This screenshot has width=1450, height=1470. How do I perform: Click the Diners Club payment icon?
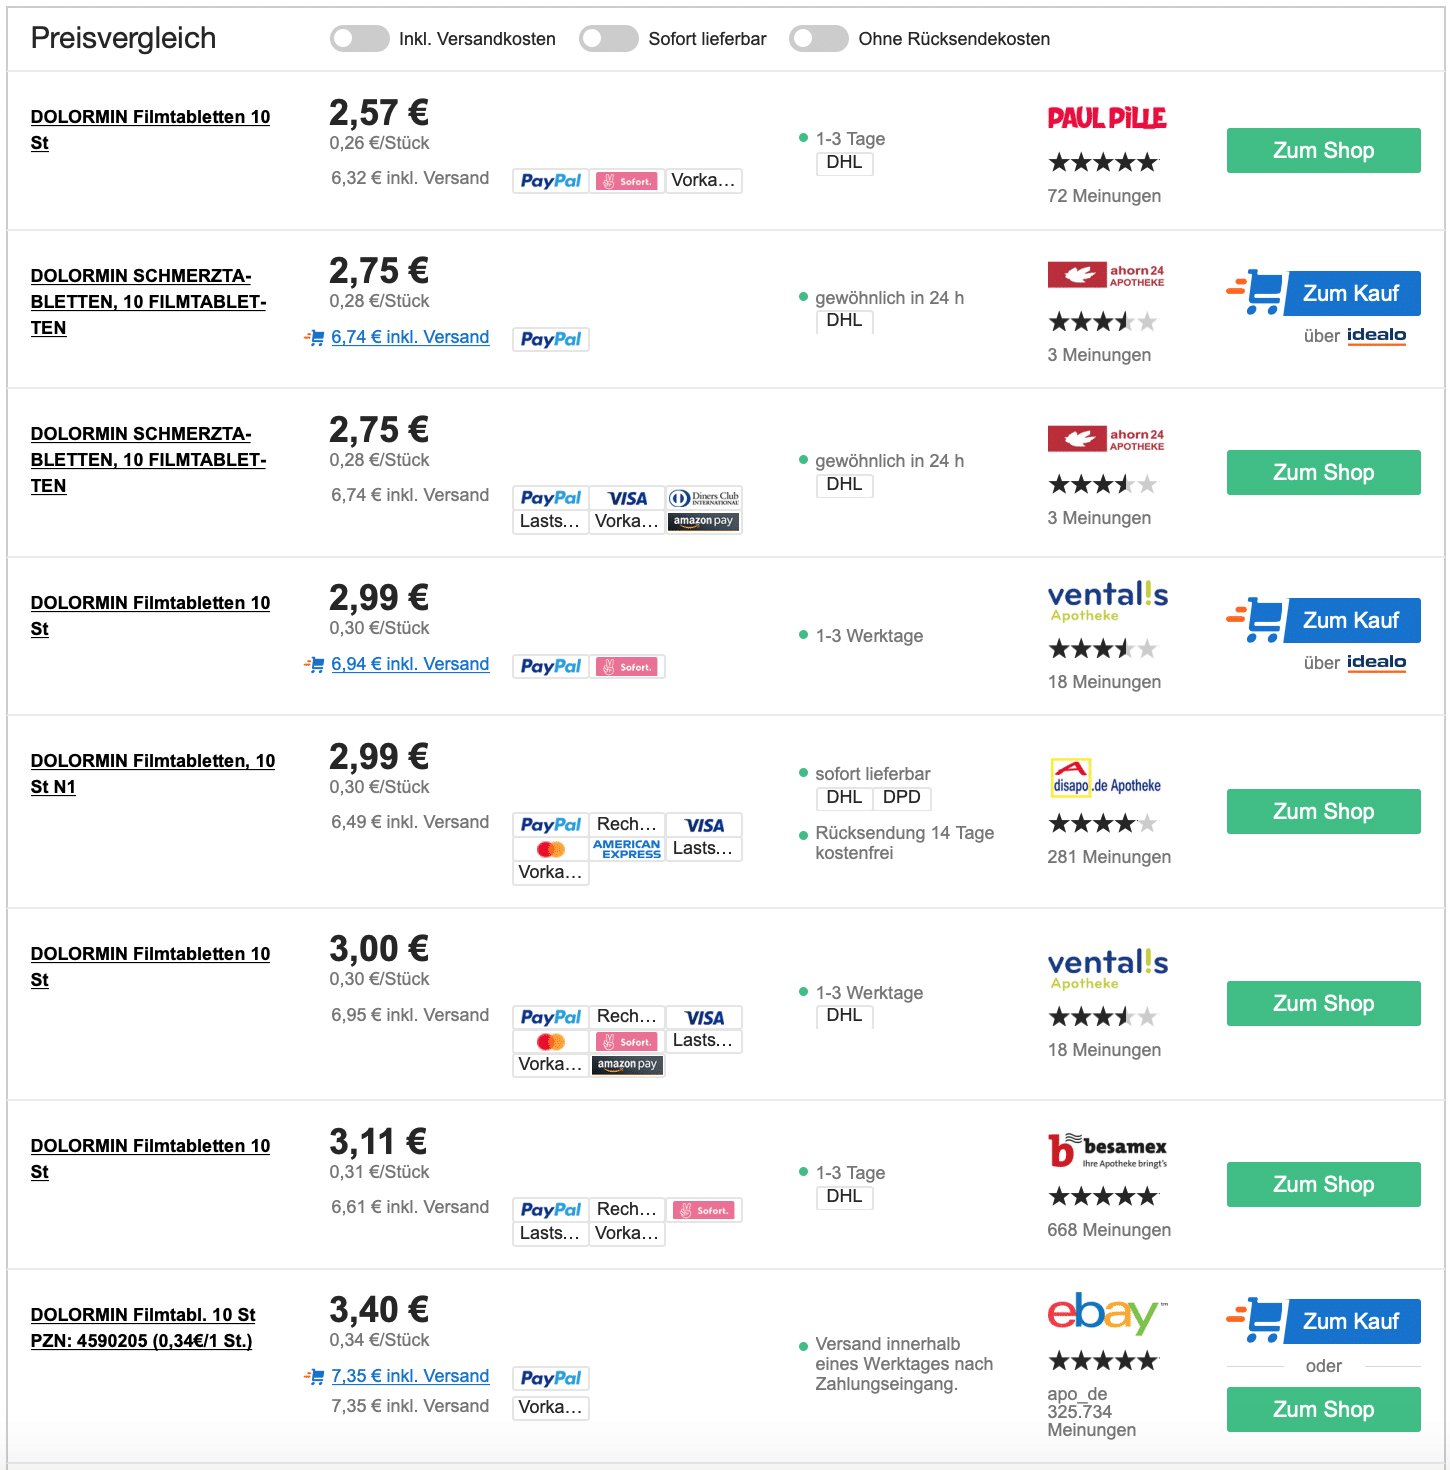(704, 498)
